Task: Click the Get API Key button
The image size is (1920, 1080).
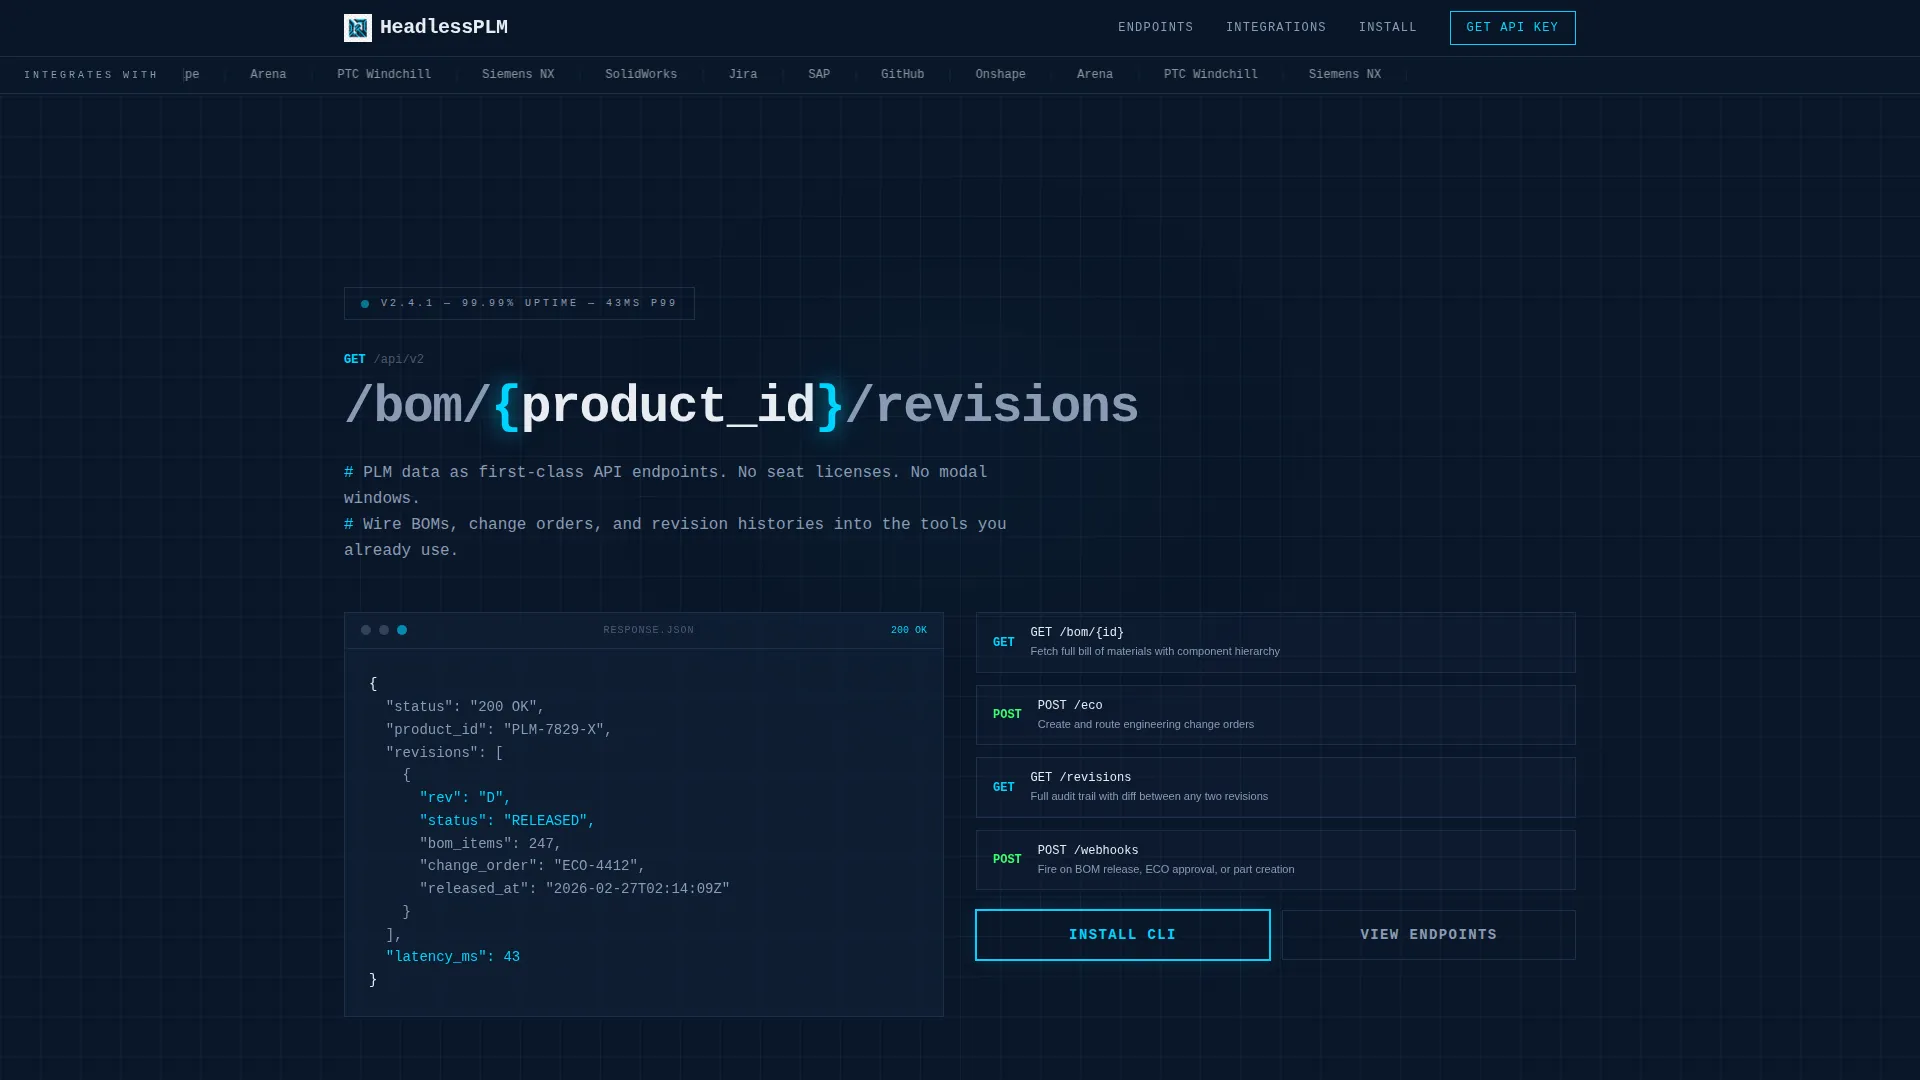Action: click(x=1512, y=28)
